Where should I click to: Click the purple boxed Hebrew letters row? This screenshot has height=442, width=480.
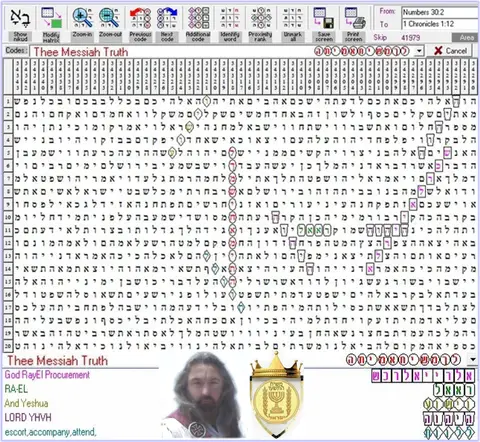[422, 376]
